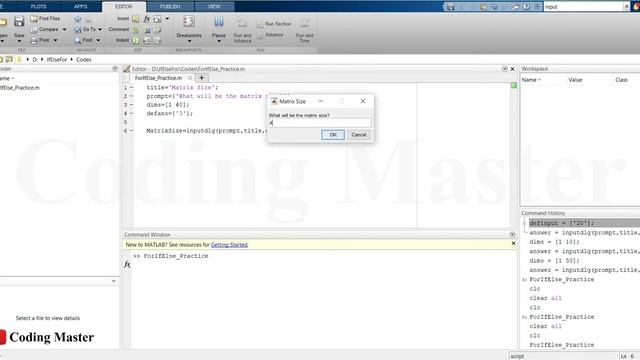Switch to the PUBLISH ribbon tab
Screen dimensions: 640x360
pos(170,7)
